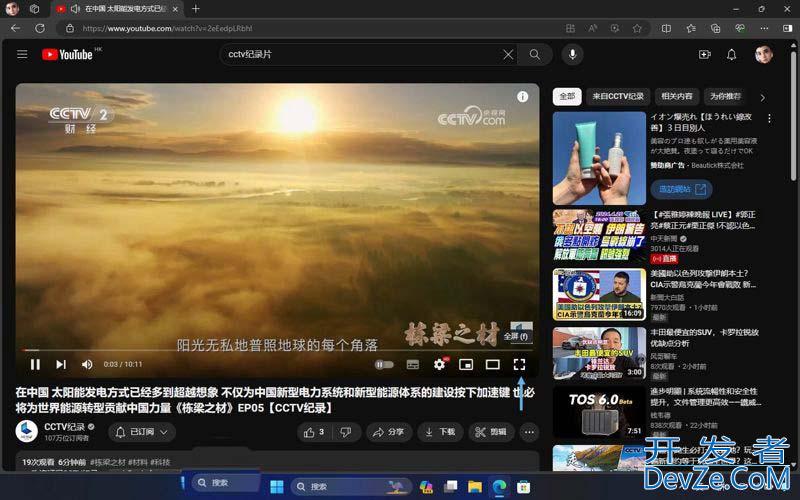Click the 剪辑 clip button
This screenshot has width=800, height=500.
pos(491,432)
